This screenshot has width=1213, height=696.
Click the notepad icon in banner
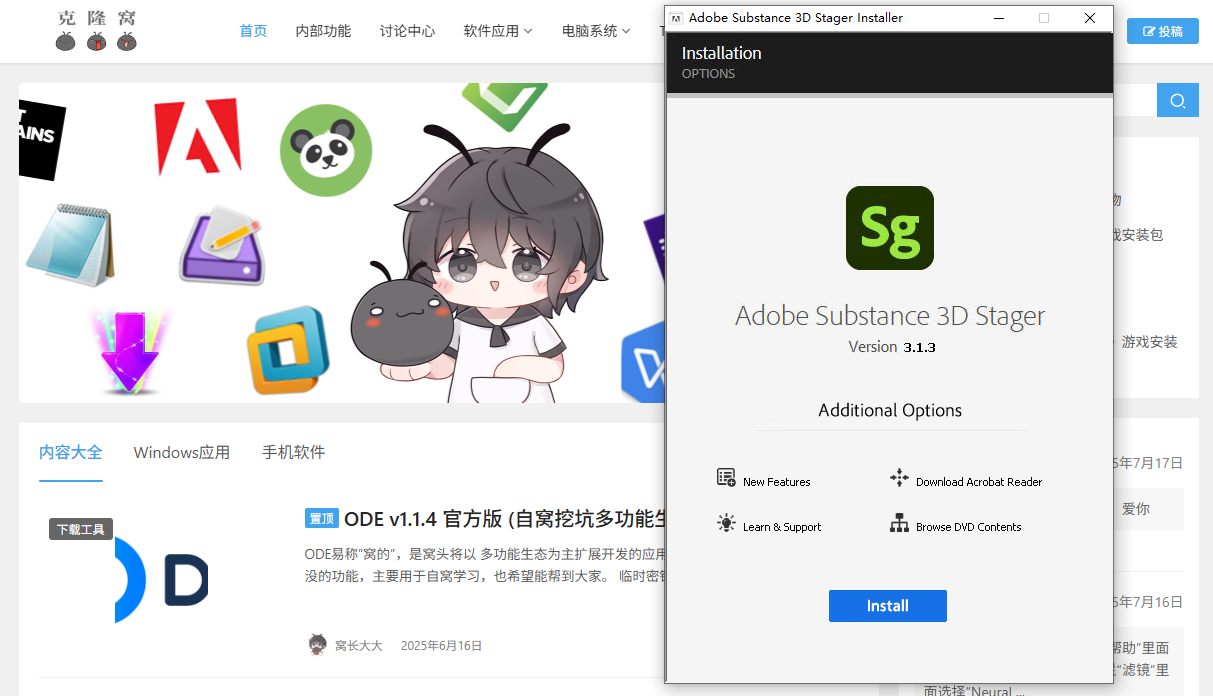coord(71,243)
